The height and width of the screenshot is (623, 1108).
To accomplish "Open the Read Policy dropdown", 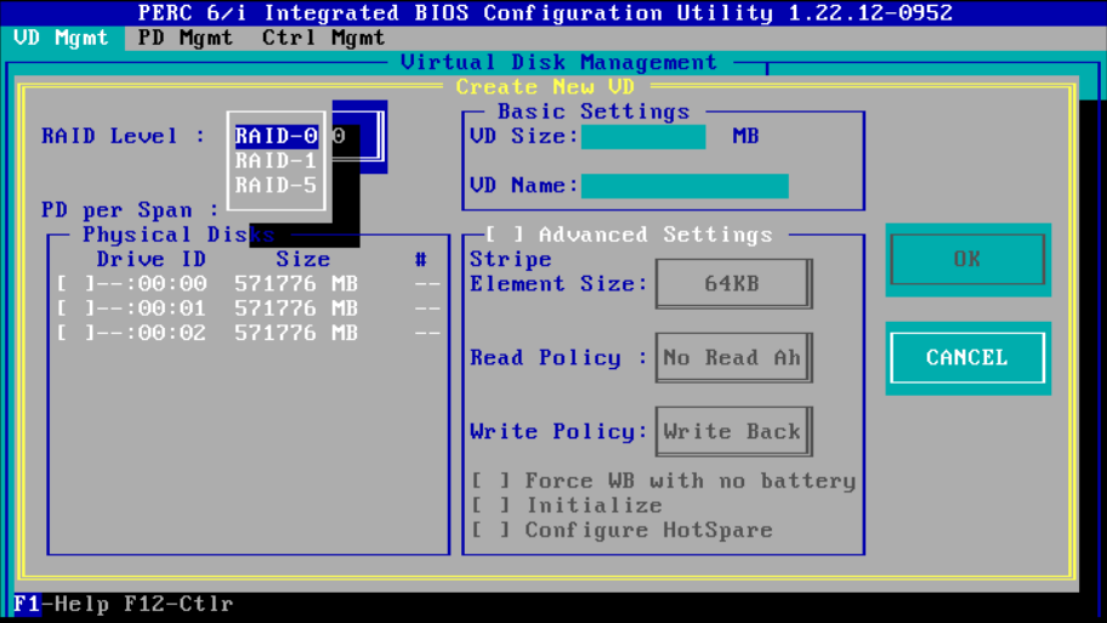I will click(x=733, y=358).
